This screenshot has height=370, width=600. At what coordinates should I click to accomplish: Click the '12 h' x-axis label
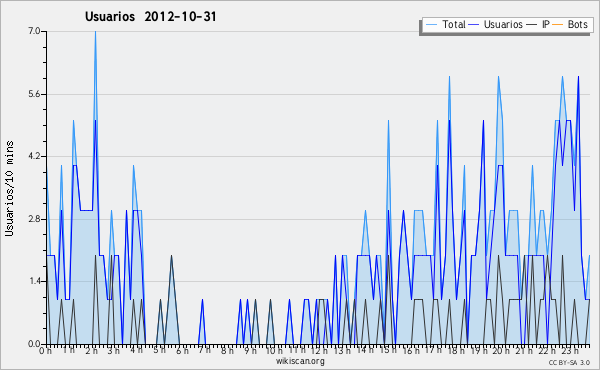(x=319, y=351)
